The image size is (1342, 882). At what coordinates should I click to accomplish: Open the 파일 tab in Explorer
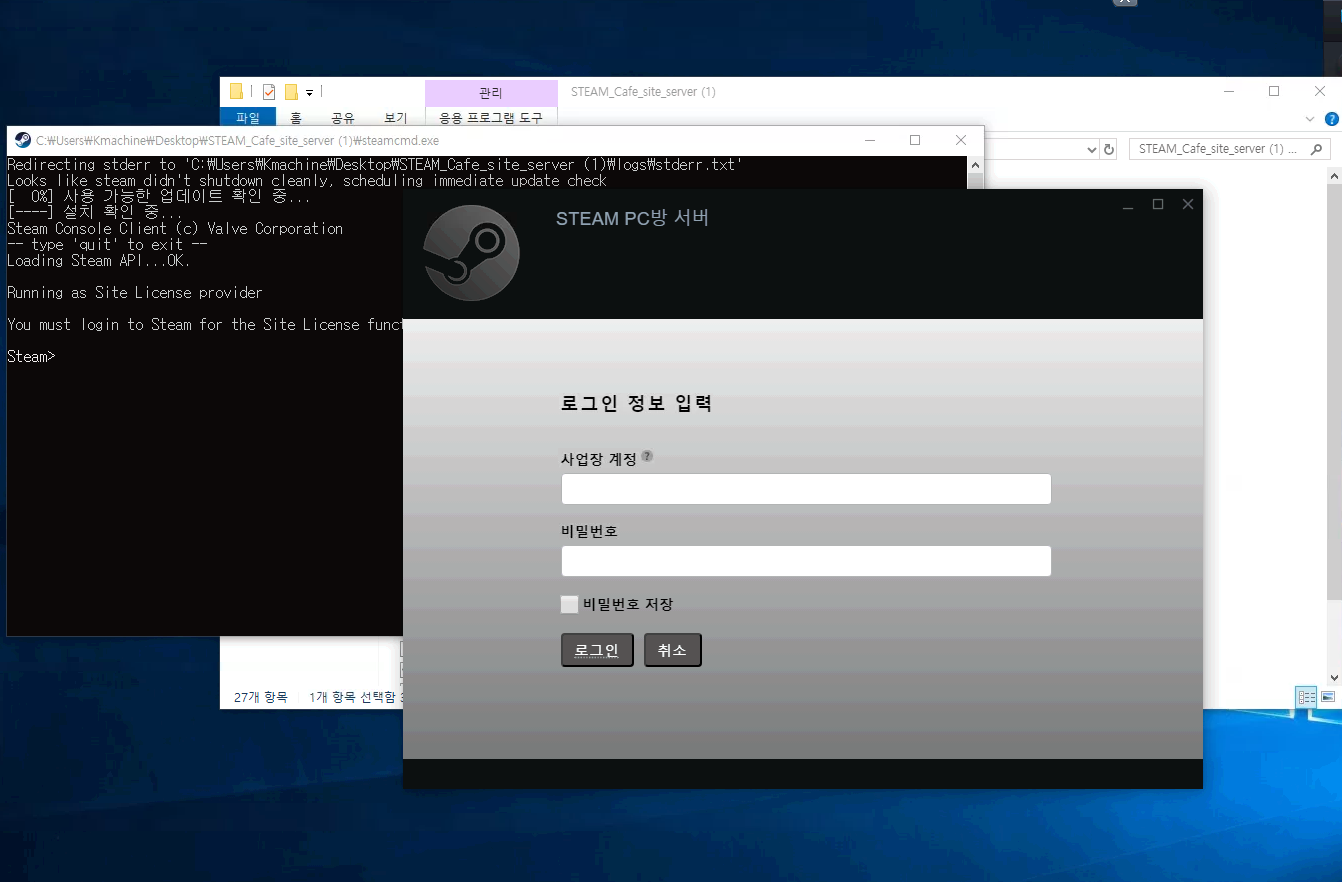click(248, 118)
